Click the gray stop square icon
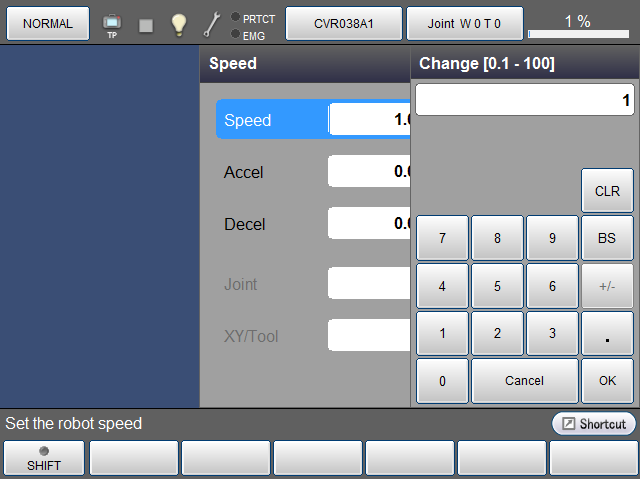The height and width of the screenshot is (479, 640). tap(146, 25)
